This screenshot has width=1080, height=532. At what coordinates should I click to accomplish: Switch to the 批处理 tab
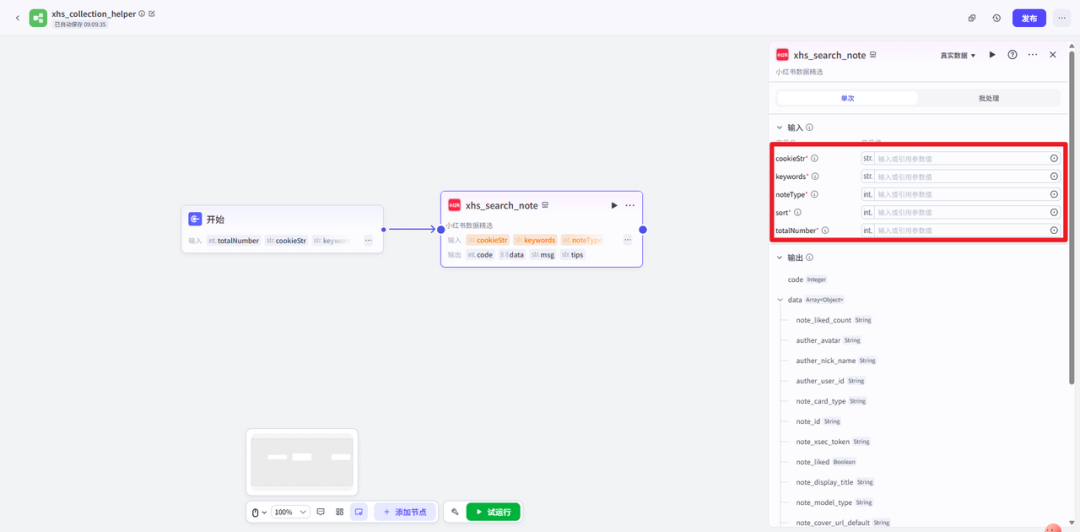(988, 98)
